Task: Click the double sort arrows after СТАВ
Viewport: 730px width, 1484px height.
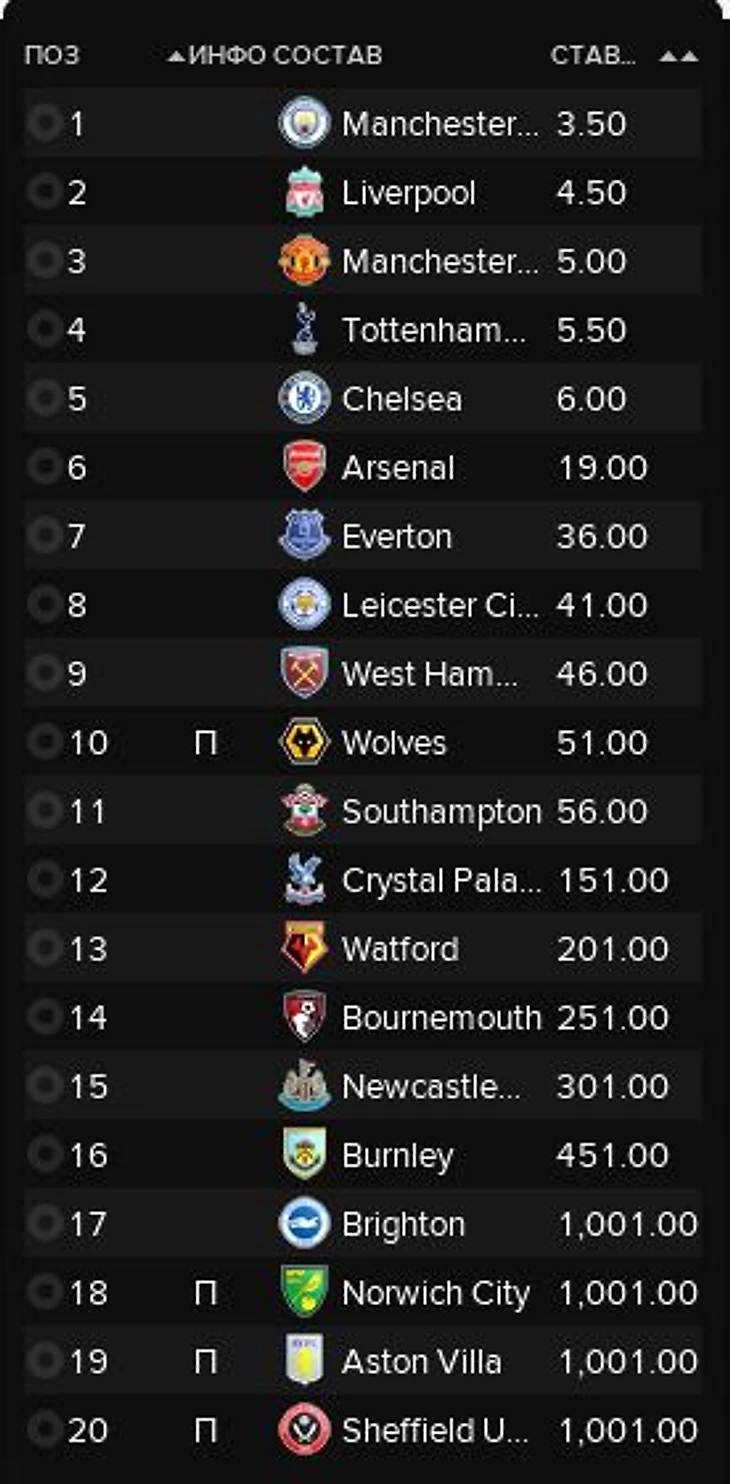Action: pos(679,56)
